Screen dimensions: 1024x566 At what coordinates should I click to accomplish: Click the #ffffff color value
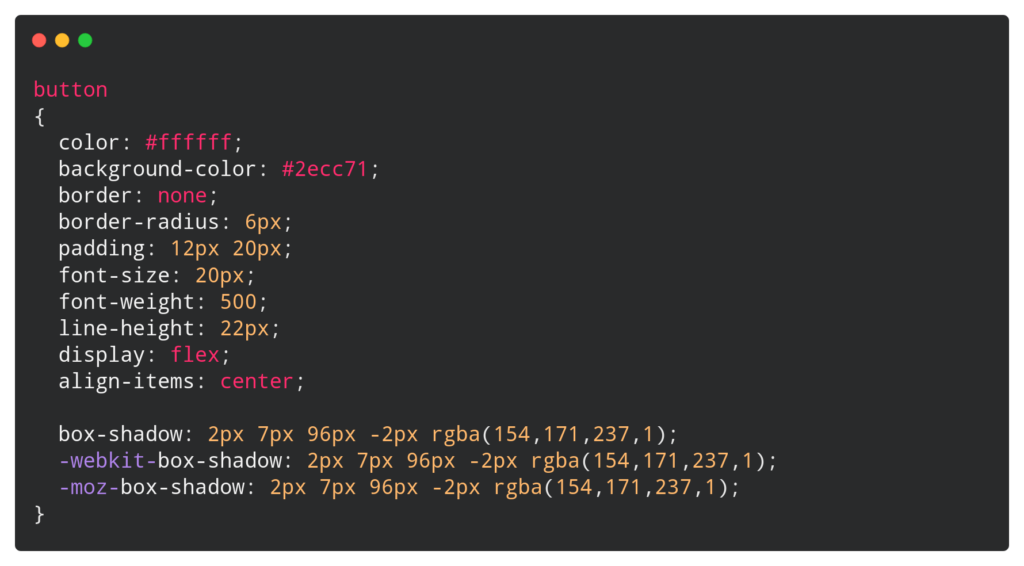188,143
